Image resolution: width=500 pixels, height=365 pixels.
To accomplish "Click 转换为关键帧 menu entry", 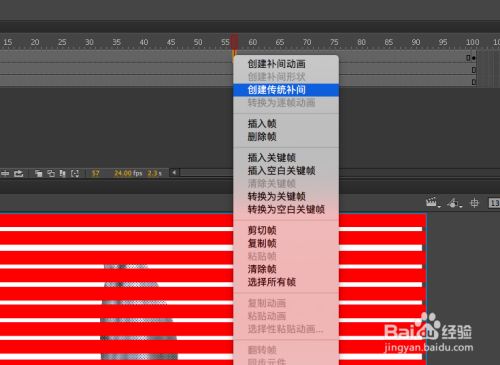I will click(x=286, y=196).
